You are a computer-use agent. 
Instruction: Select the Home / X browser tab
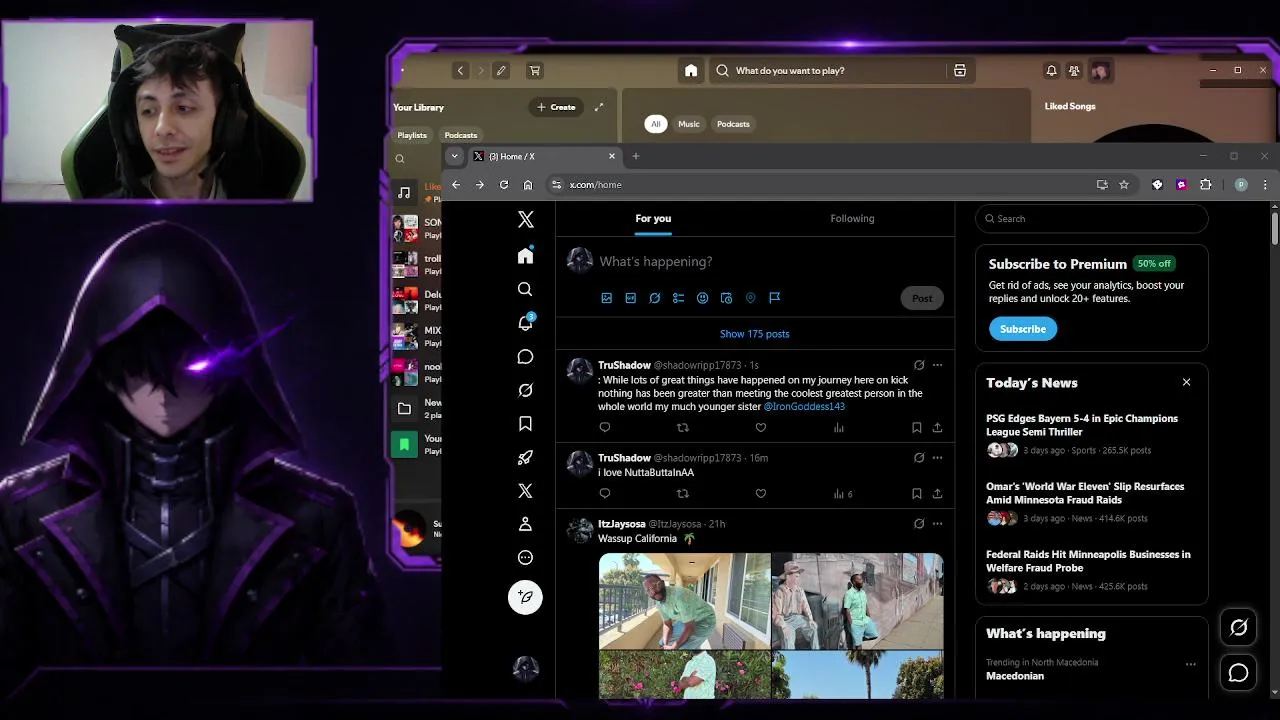coord(545,156)
